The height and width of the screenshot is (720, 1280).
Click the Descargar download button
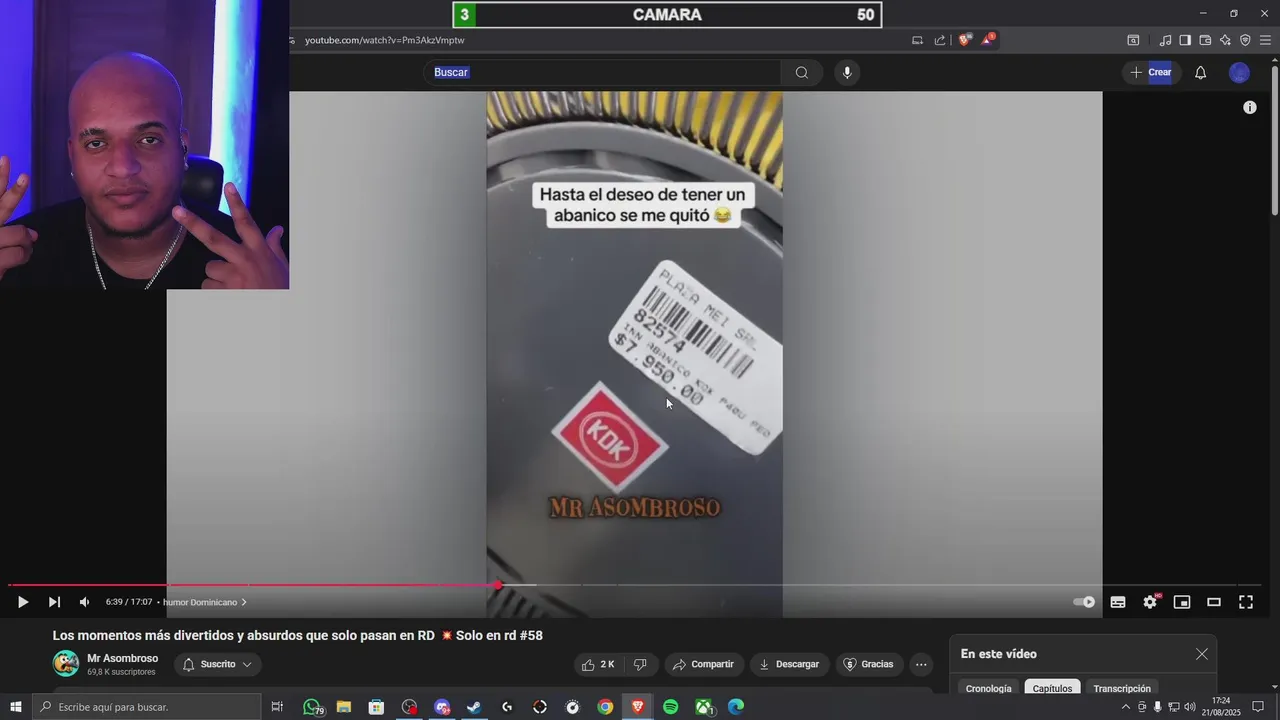coord(789,664)
